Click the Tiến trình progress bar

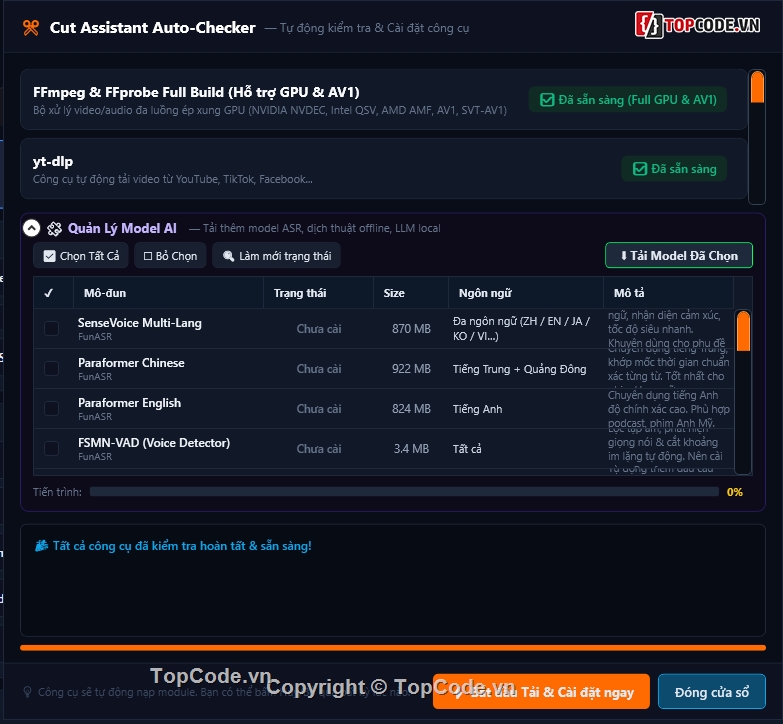click(x=404, y=492)
